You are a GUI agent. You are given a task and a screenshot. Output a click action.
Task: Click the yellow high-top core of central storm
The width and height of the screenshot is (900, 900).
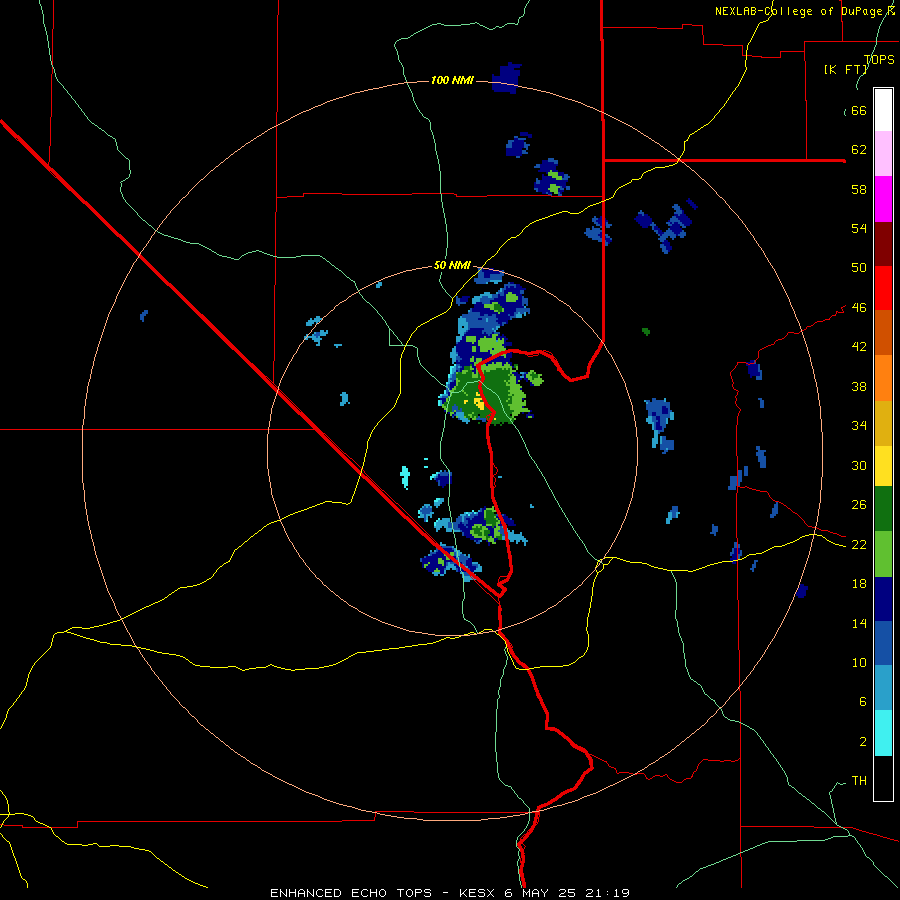479,402
